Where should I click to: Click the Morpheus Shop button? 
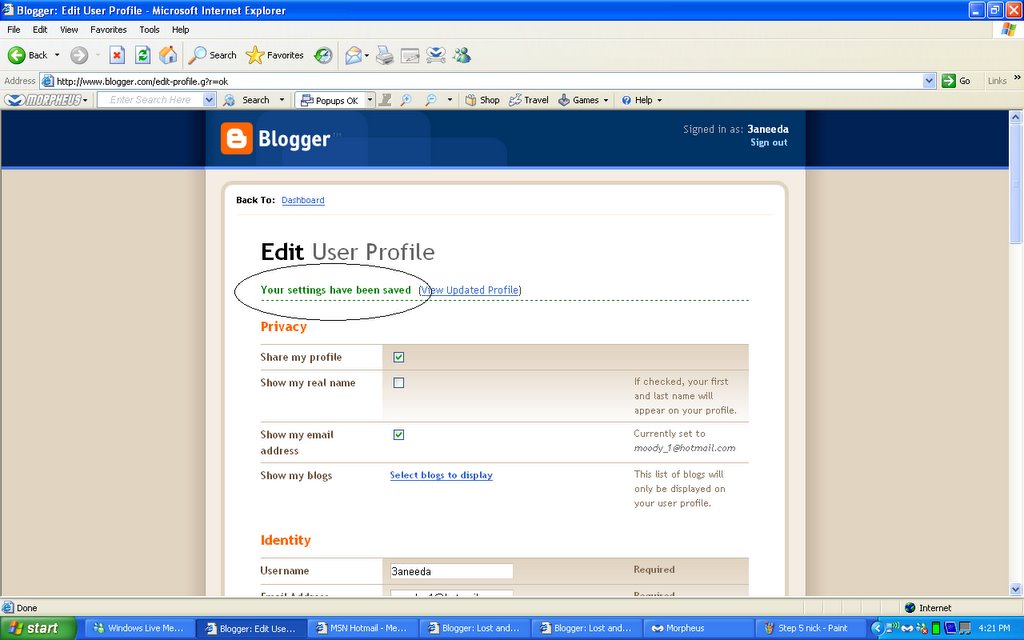(x=482, y=100)
